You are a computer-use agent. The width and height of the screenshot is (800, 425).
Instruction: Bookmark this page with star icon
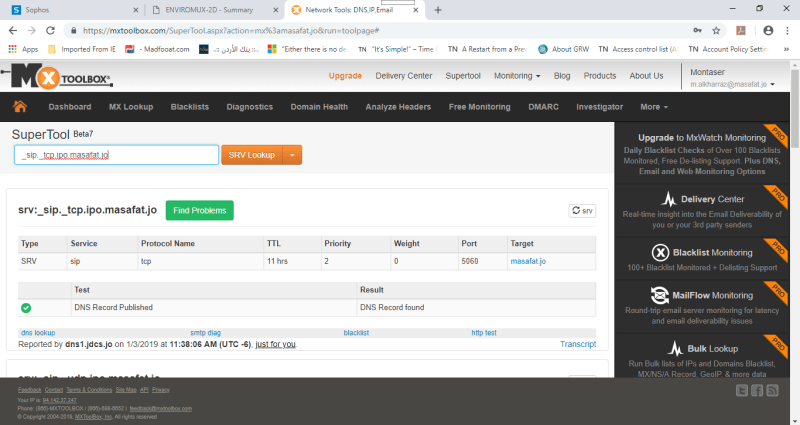716,31
